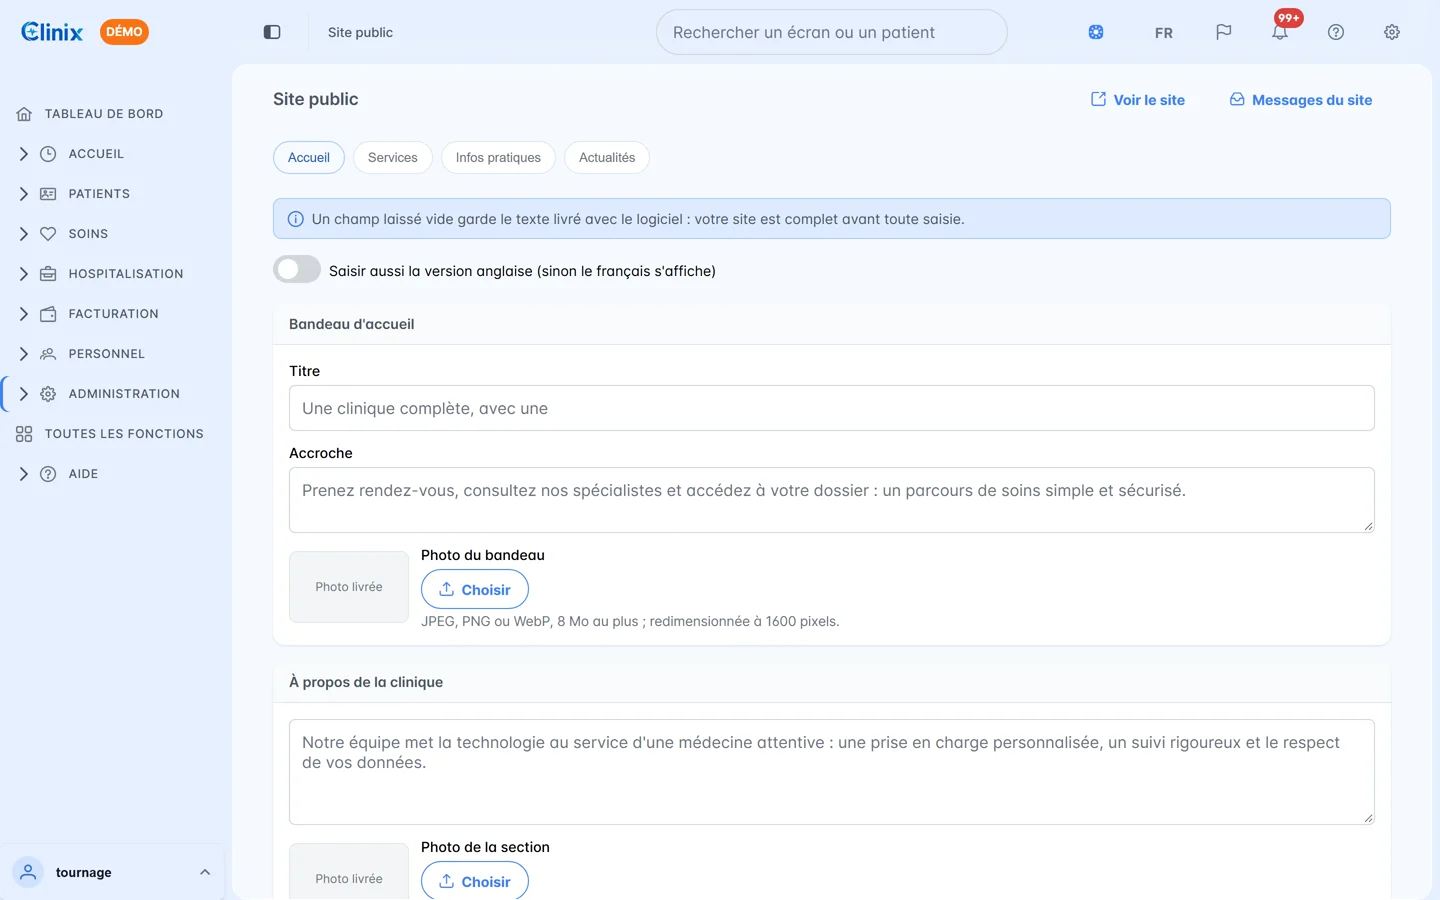
Task: Switch to the Services tab
Action: [x=393, y=158]
